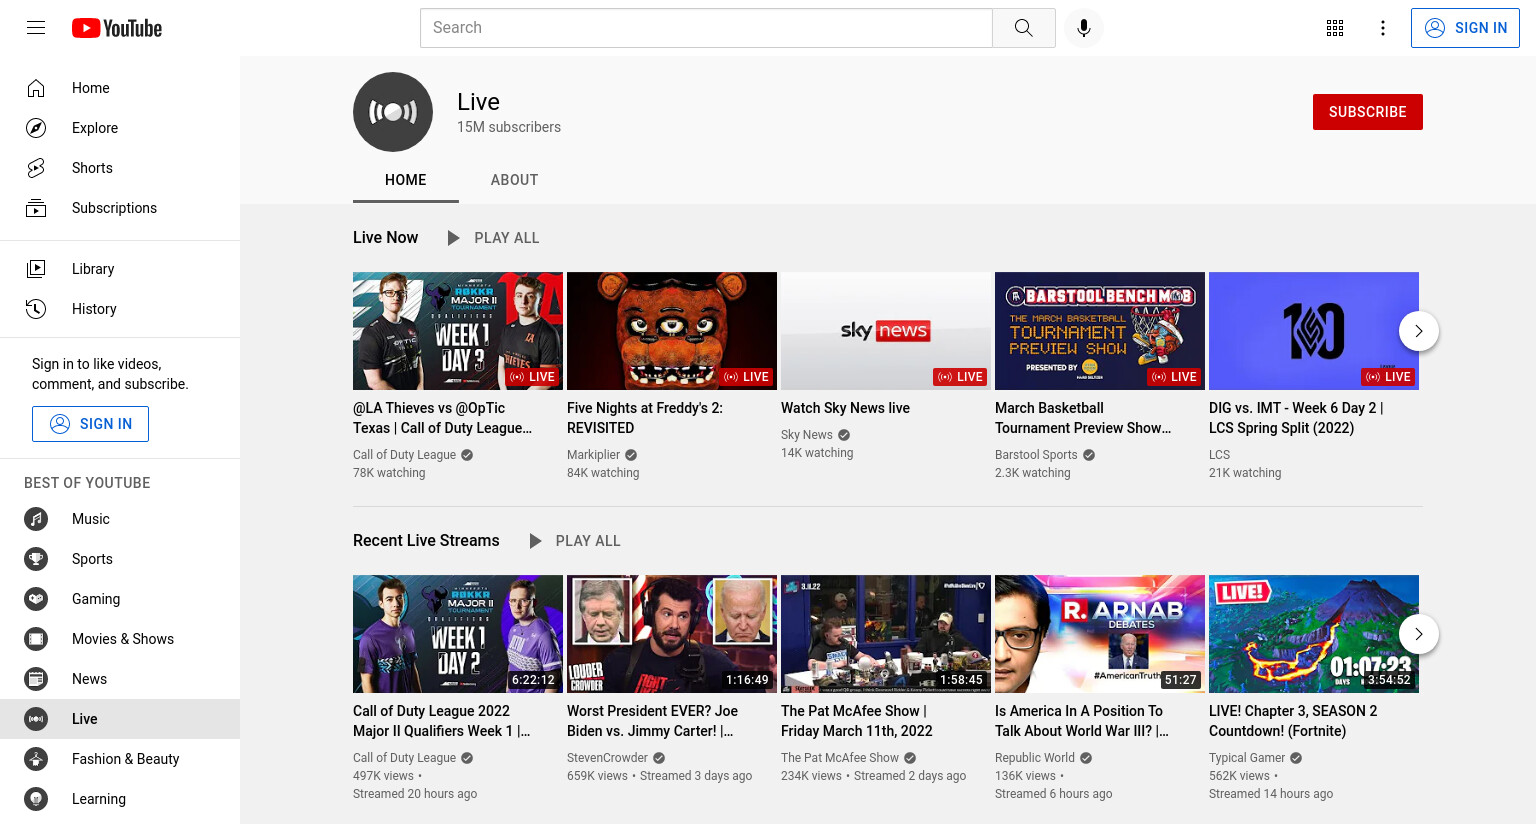Open Call of Duty Week 1 Day 2 thumbnail
1536x824 pixels.
click(x=458, y=634)
